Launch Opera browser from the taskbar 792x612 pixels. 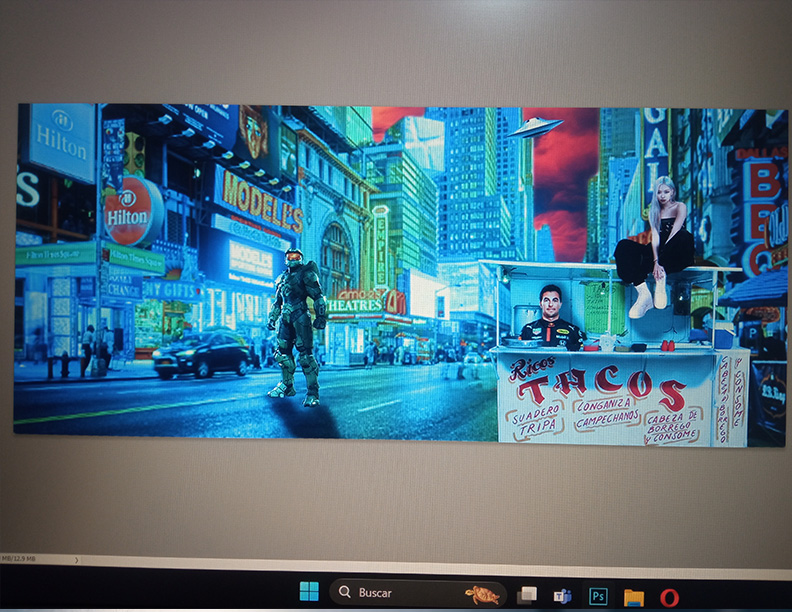[669, 597]
